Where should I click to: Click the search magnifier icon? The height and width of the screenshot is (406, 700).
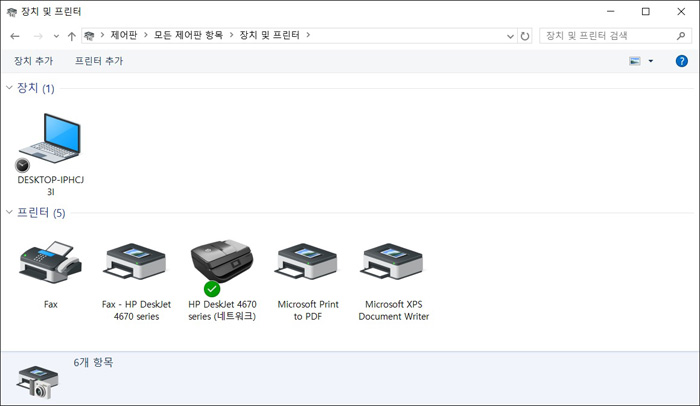[x=681, y=36]
